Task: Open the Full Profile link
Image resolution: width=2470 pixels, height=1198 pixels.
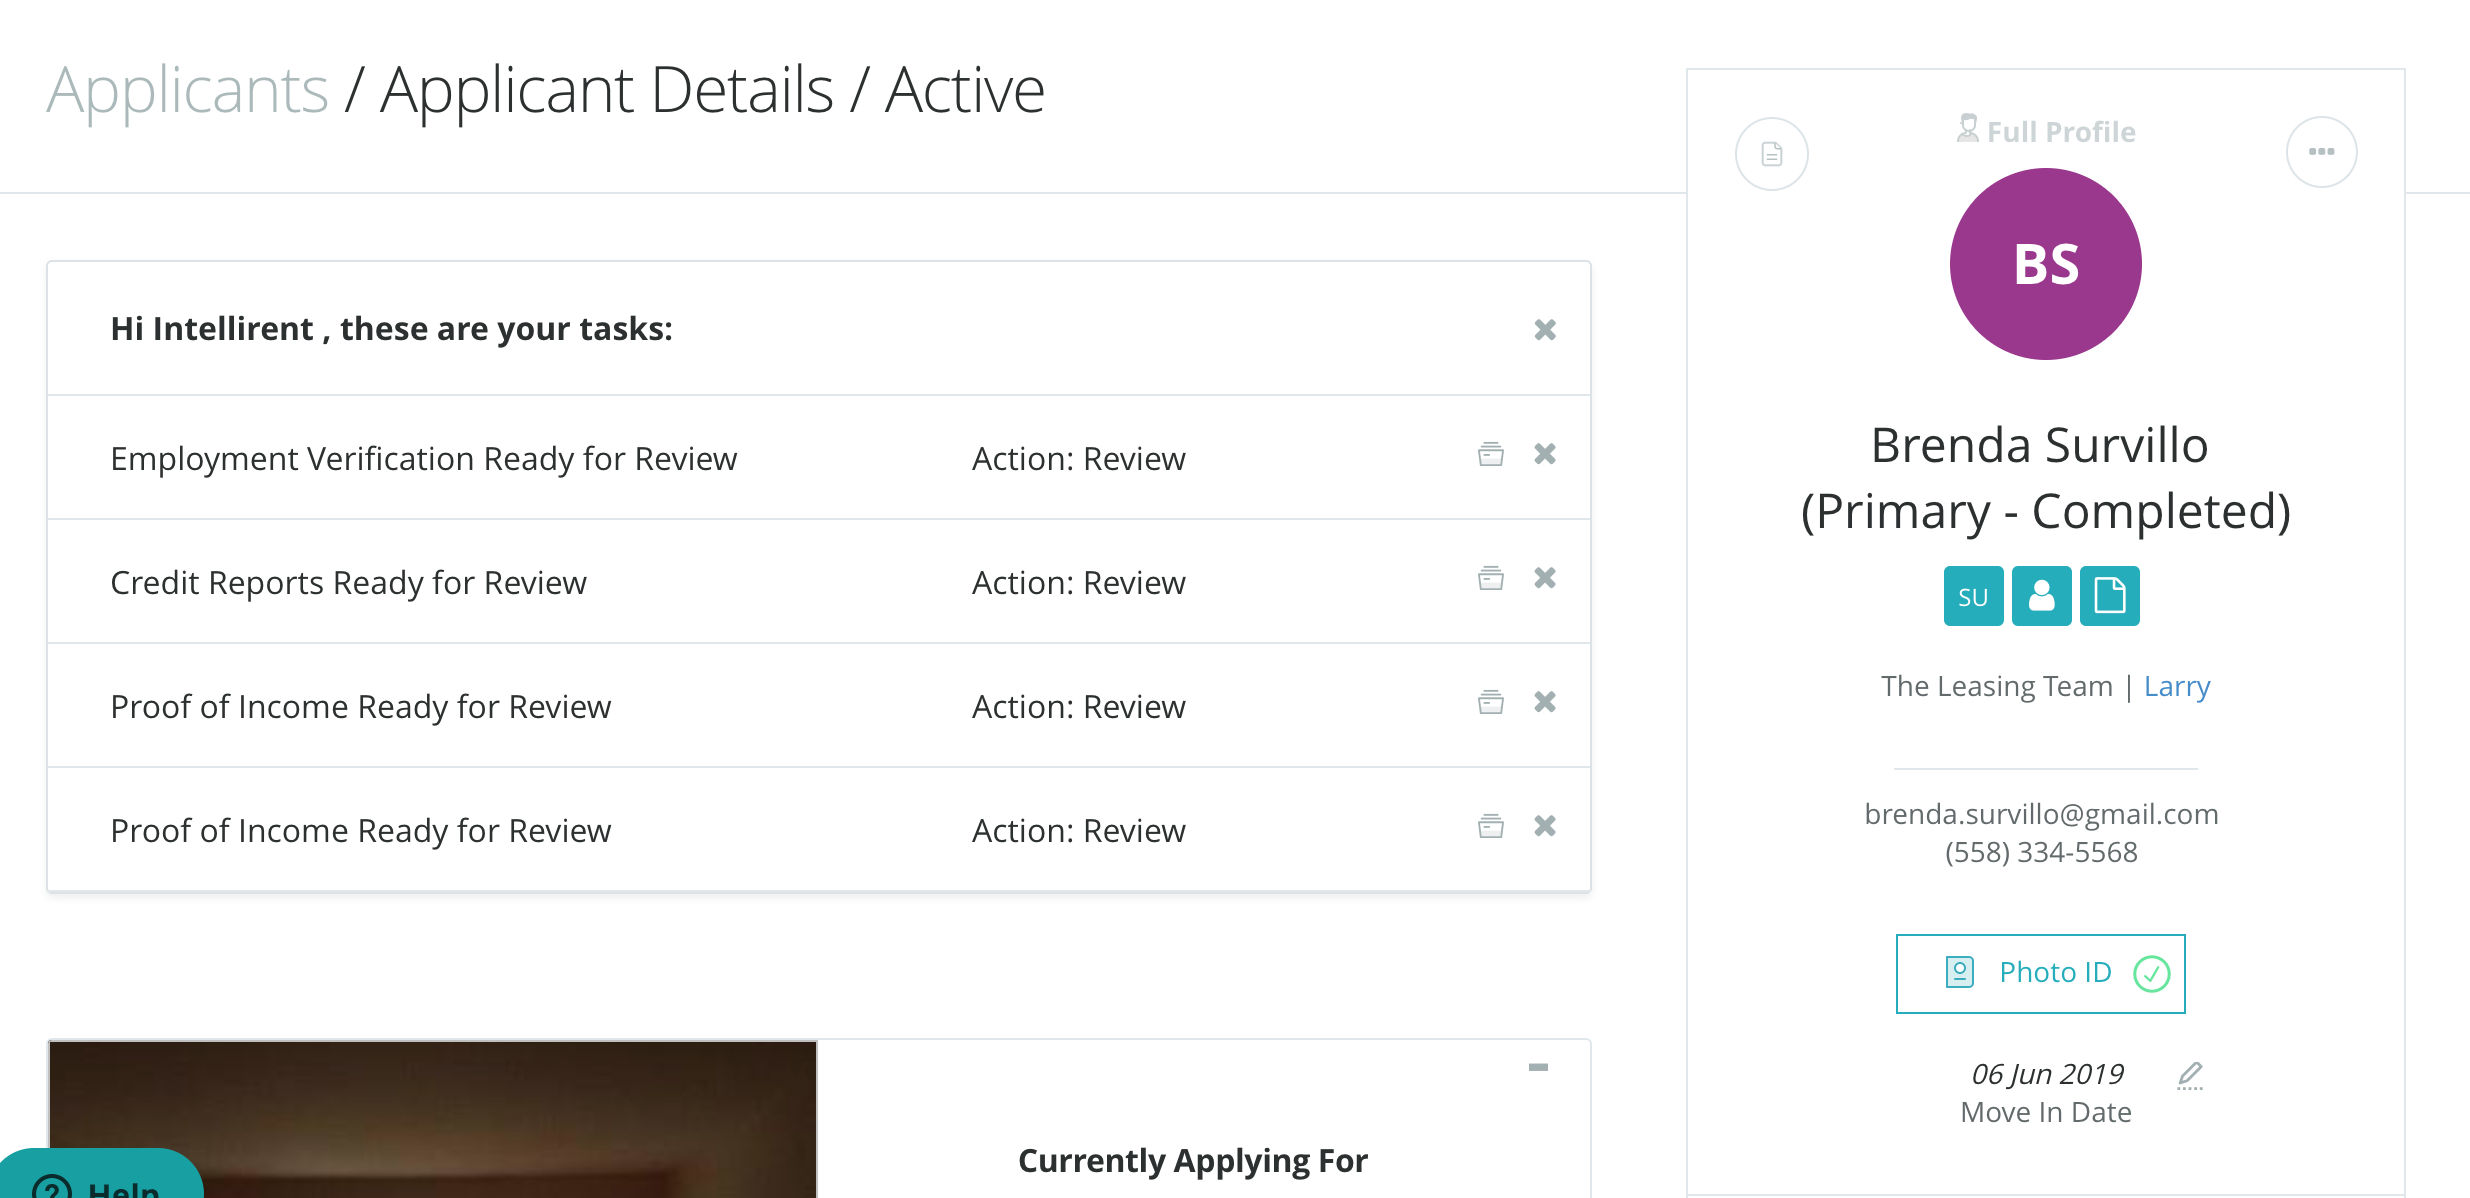Action: (2046, 131)
